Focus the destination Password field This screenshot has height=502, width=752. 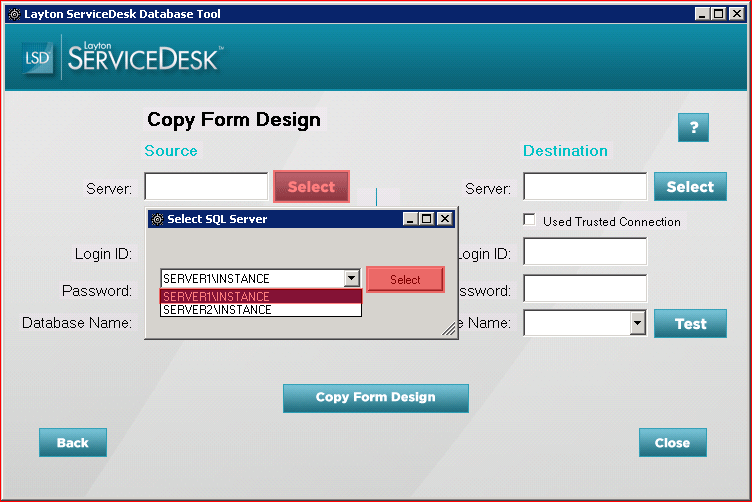(x=585, y=289)
